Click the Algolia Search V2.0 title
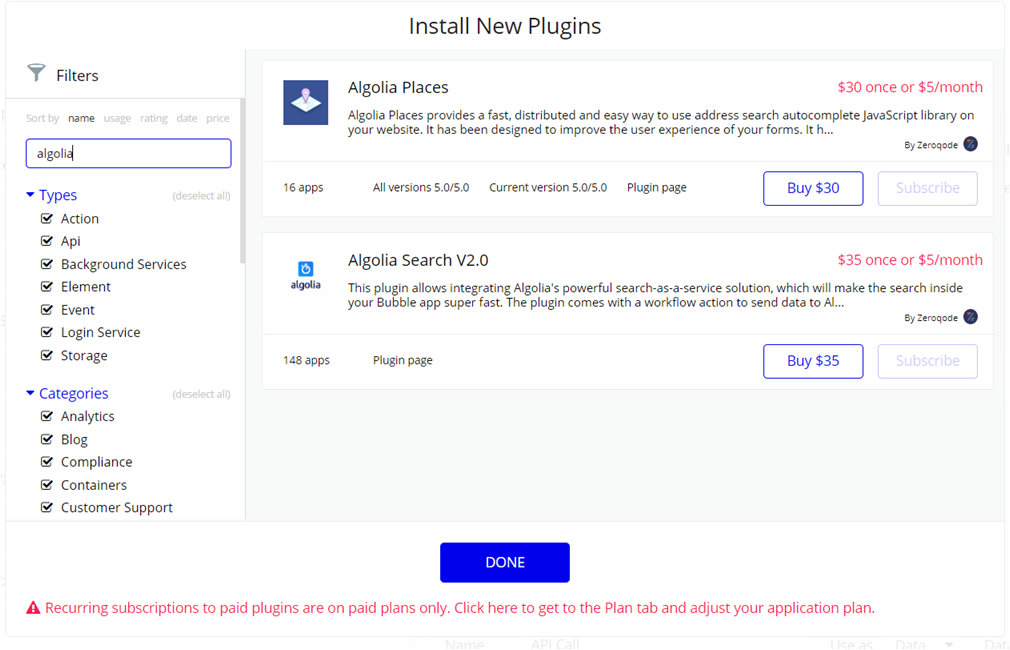Image resolution: width=1010 pixels, height=650 pixels. (x=418, y=260)
